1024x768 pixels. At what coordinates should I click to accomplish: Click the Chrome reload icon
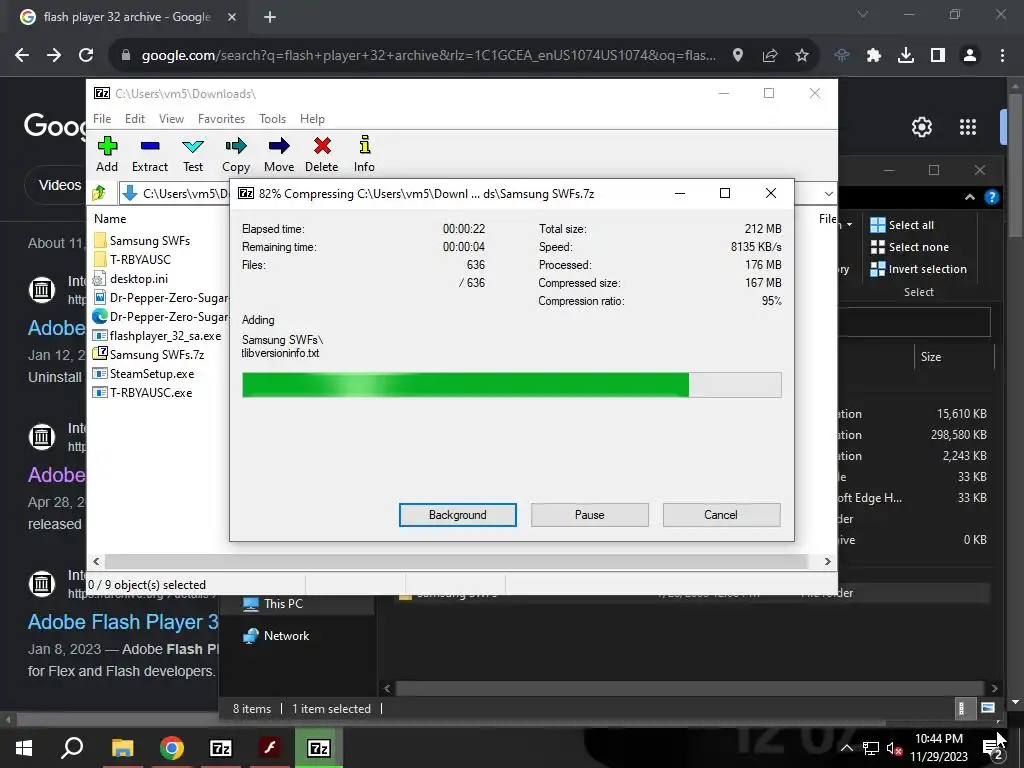pyautogui.click(x=86, y=56)
